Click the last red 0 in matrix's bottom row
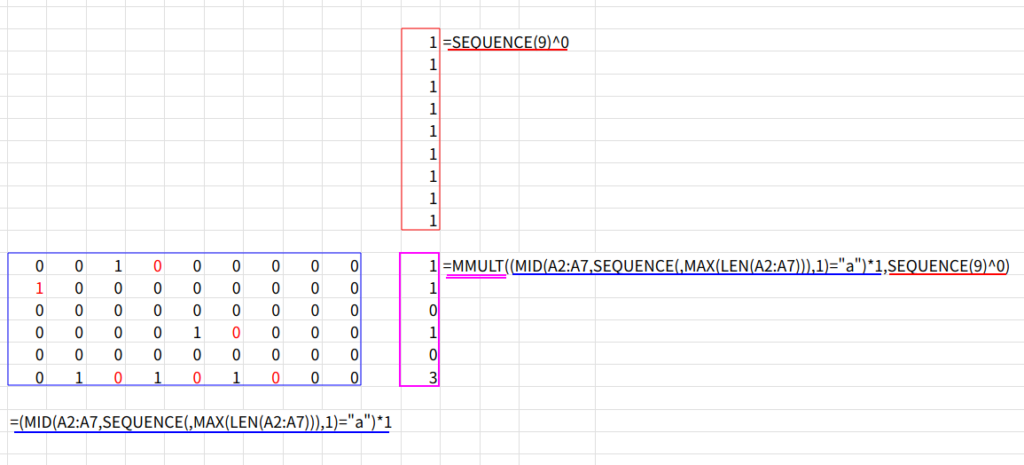 [275, 376]
